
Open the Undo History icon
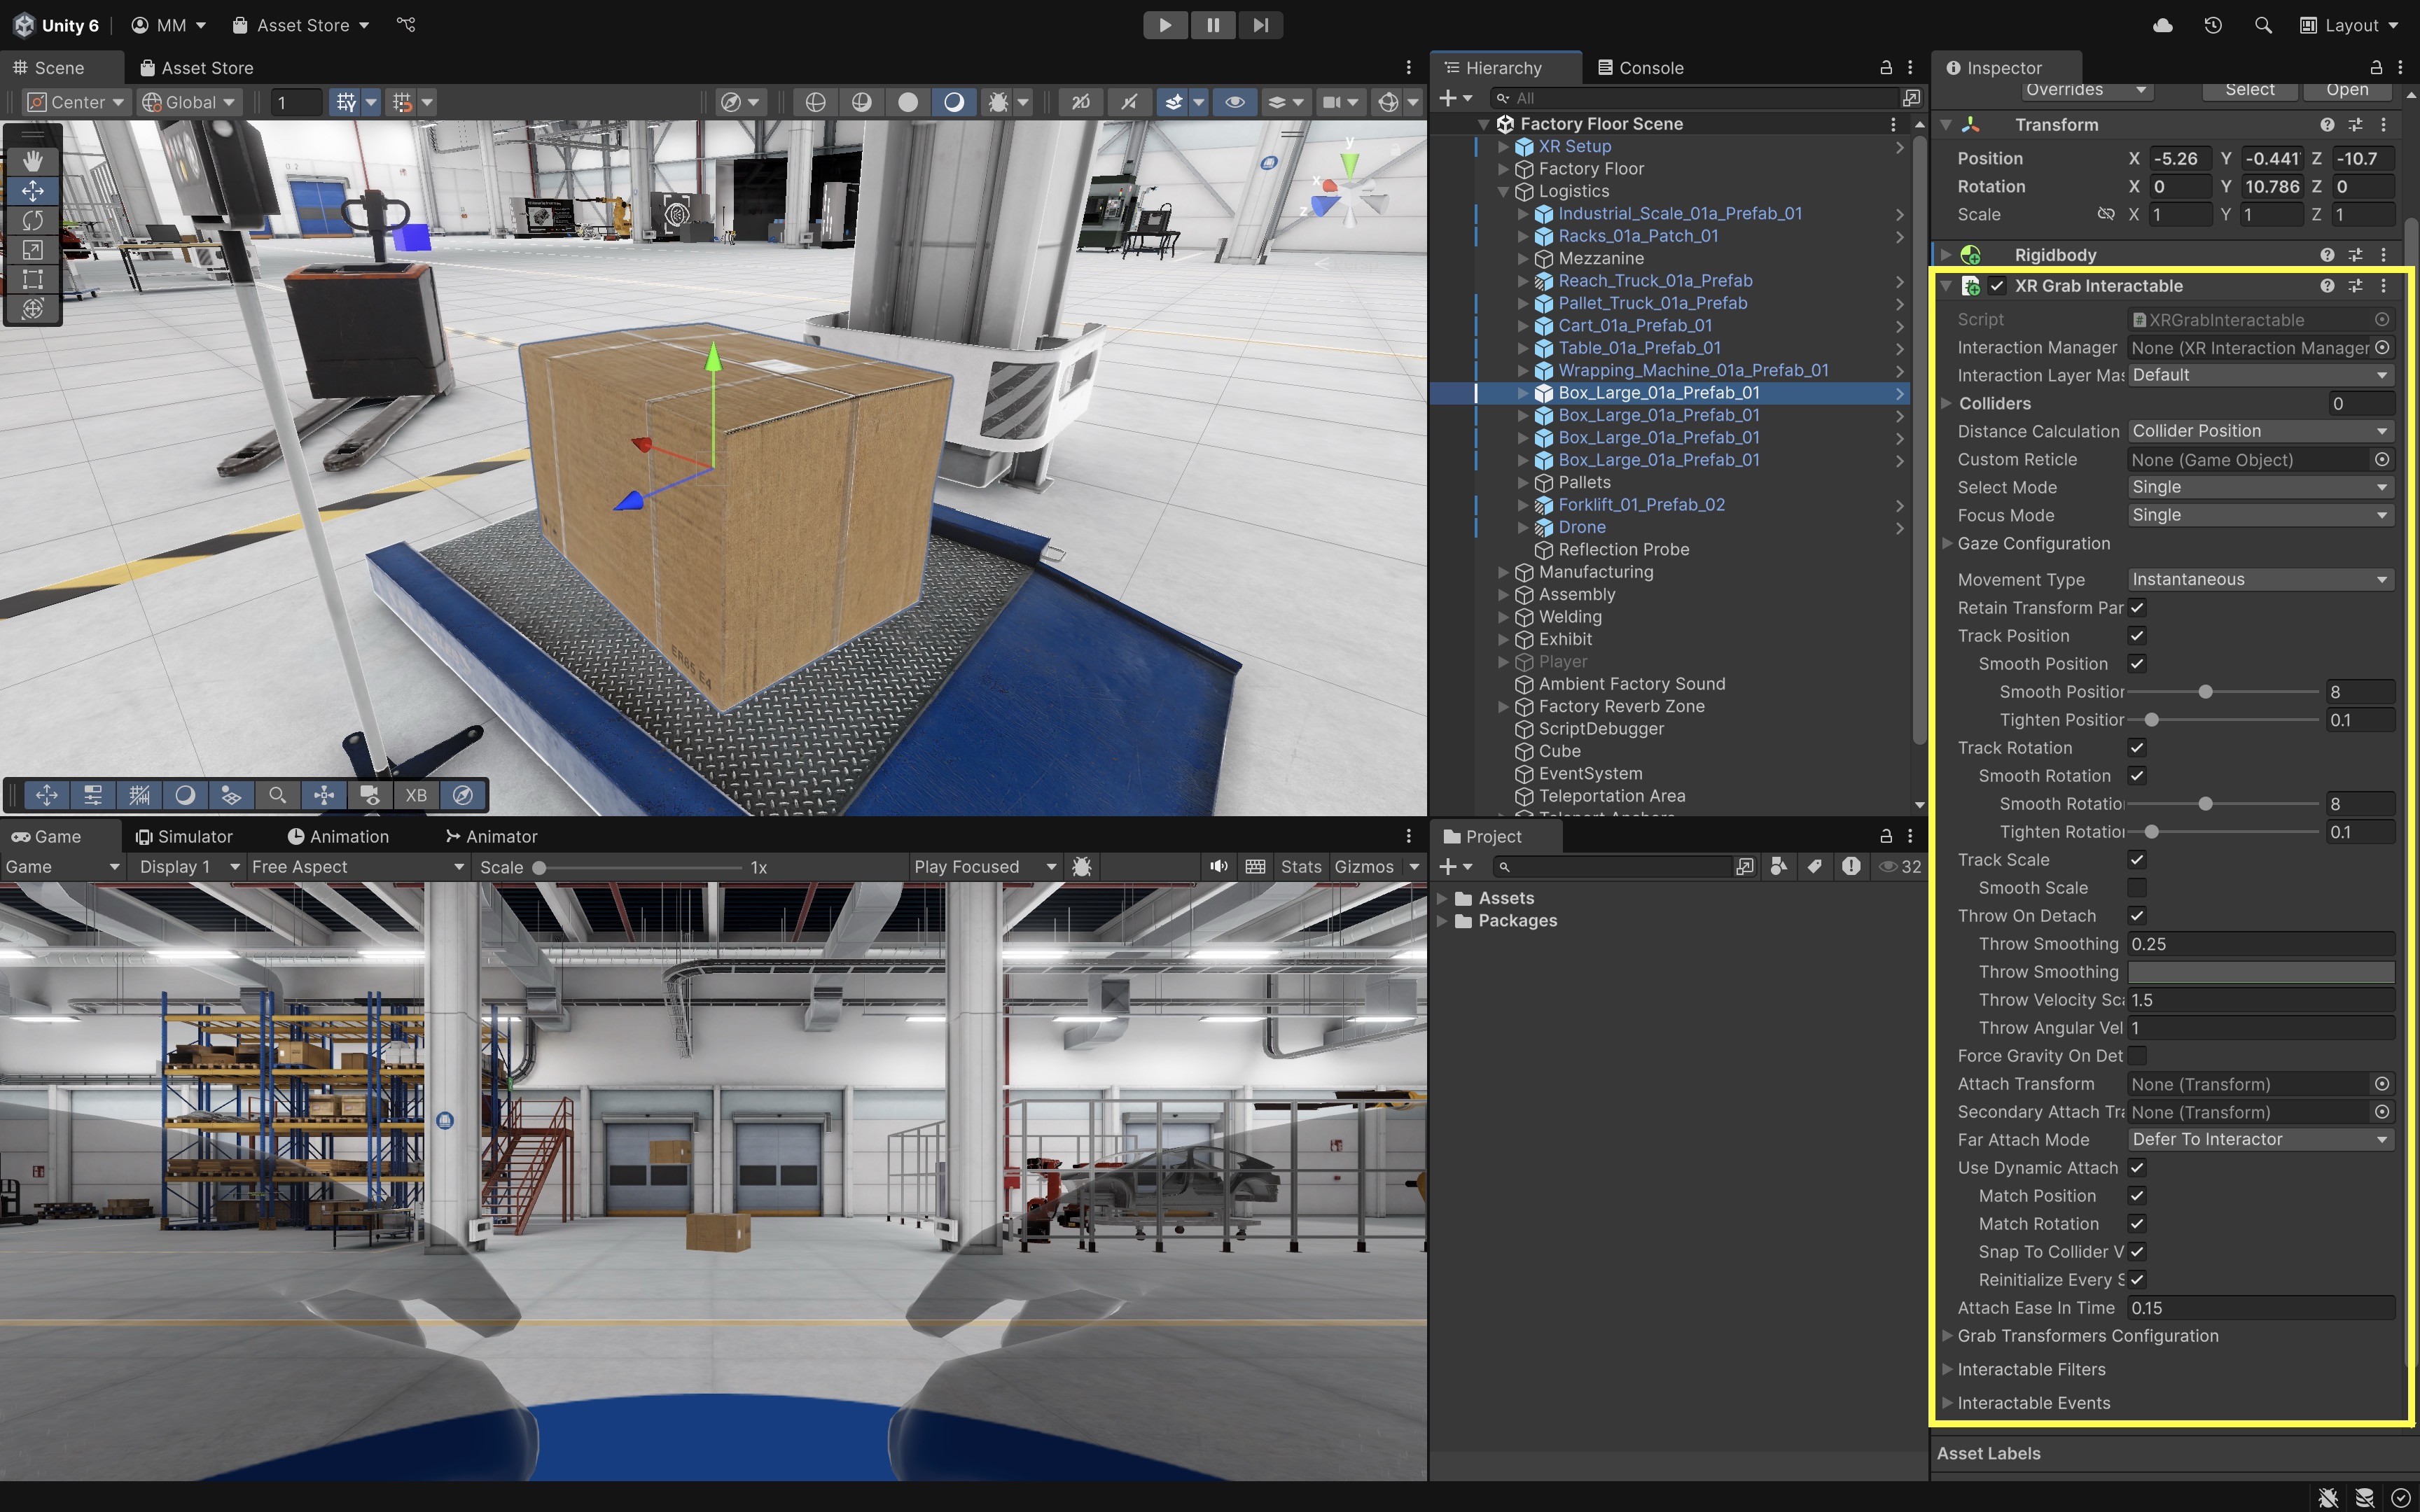[x=2212, y=25]
